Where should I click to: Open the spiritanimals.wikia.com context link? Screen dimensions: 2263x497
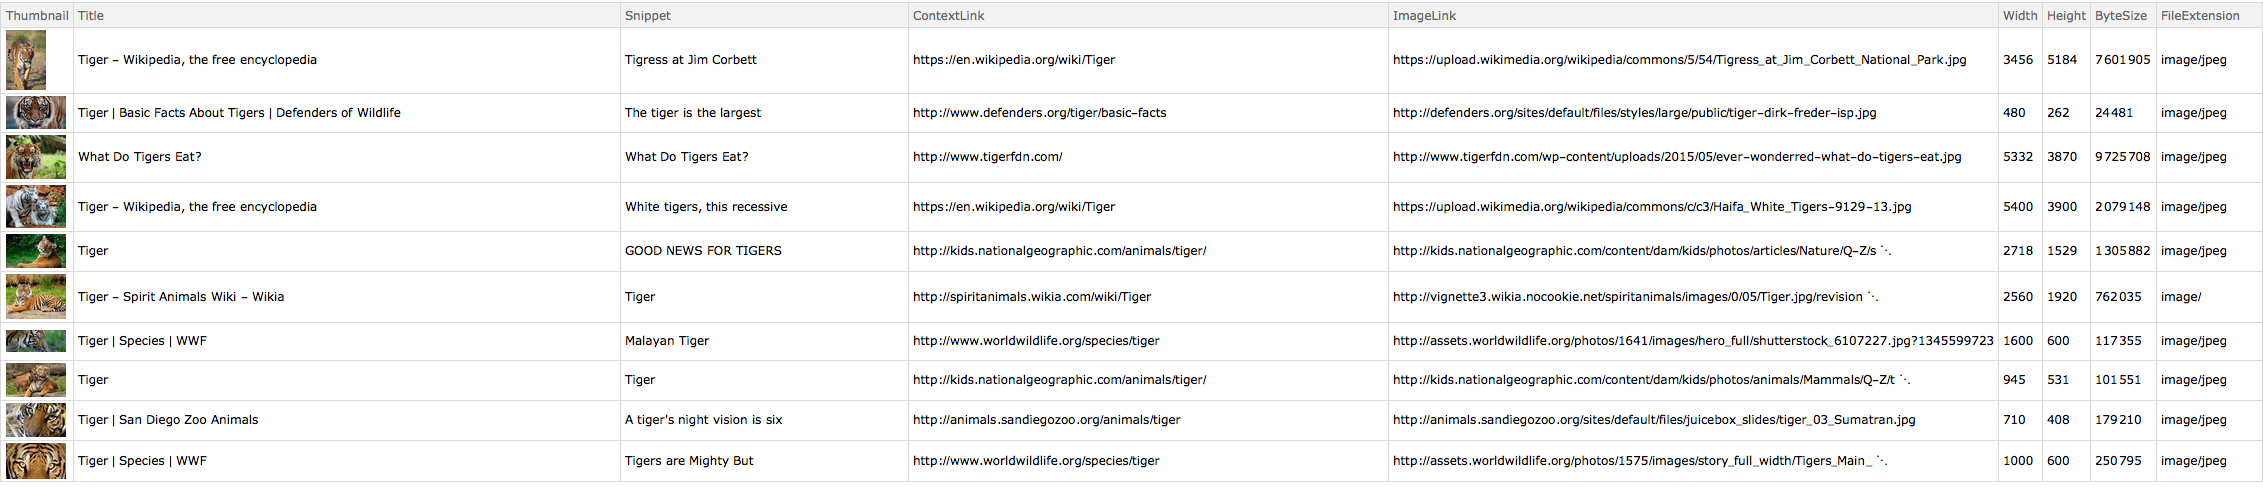(1031, 297)
